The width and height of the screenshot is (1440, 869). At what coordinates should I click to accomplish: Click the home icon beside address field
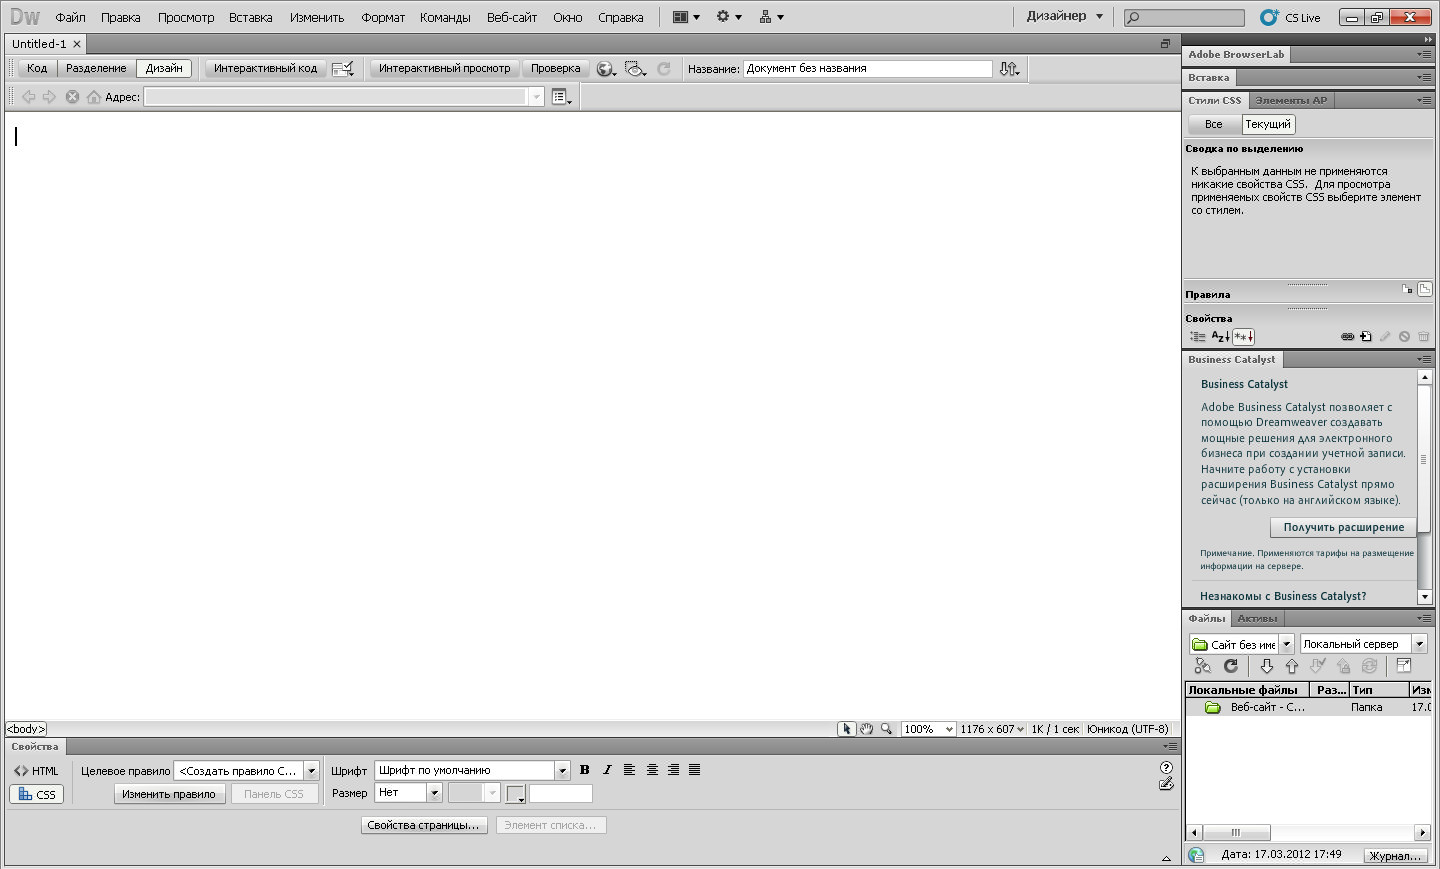click(94, 97)
